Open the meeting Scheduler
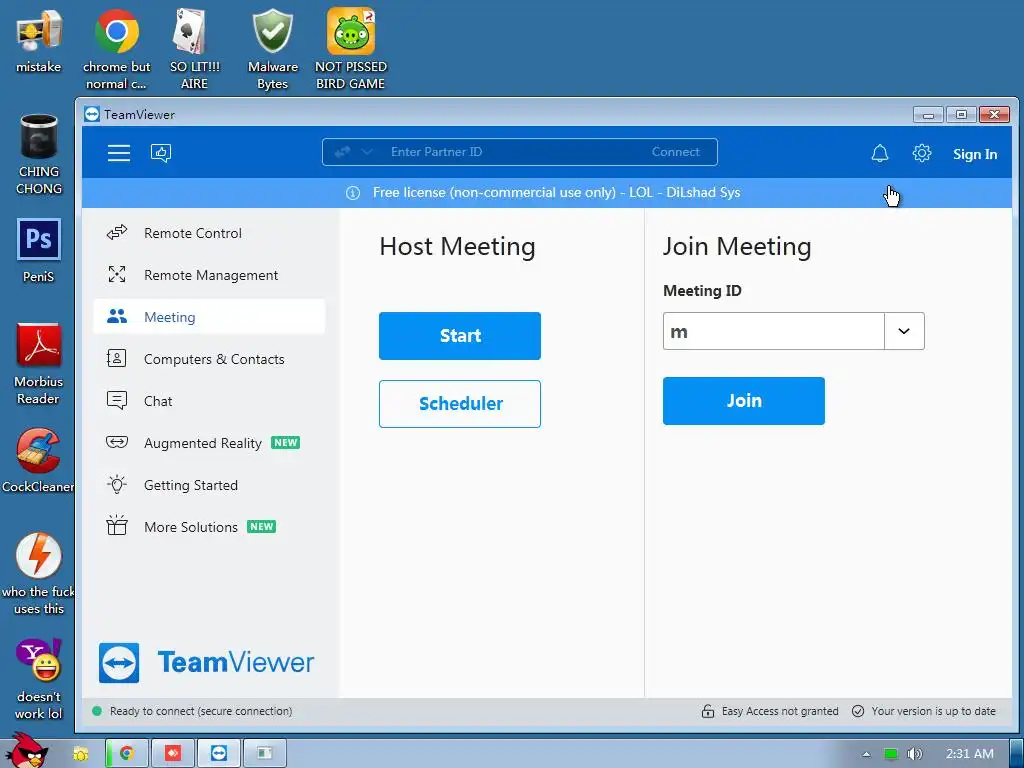The image size is (1024, 768). point(460,404)
